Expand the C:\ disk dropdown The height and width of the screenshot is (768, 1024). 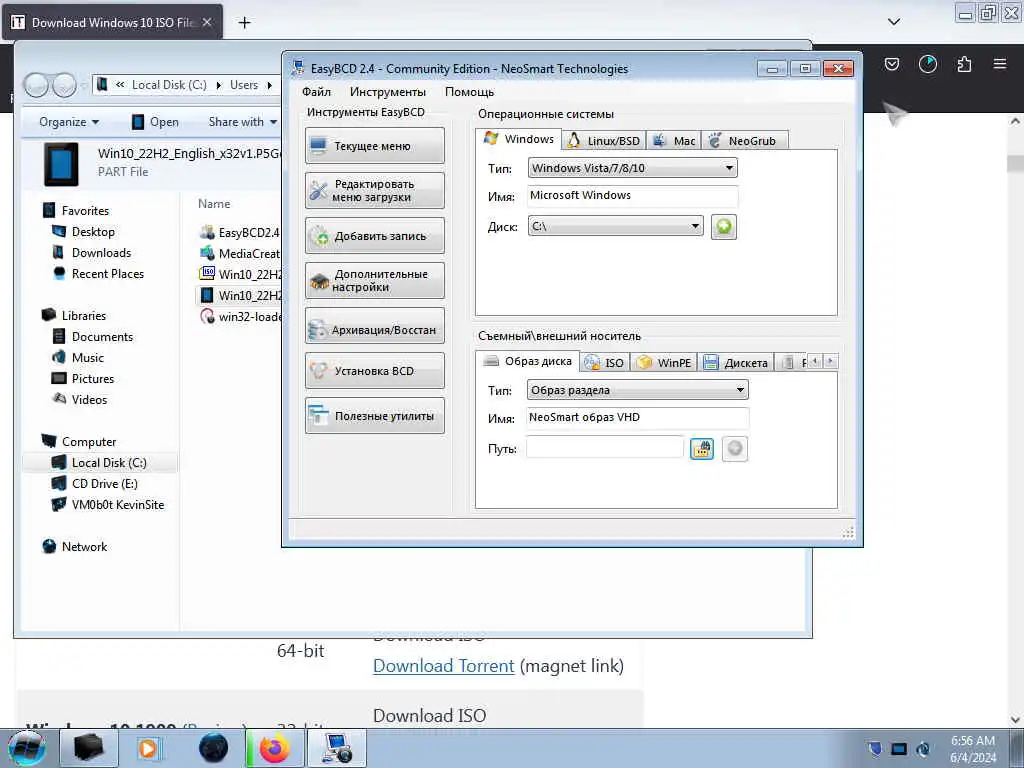pyautogui.click(x=615, y=226)
